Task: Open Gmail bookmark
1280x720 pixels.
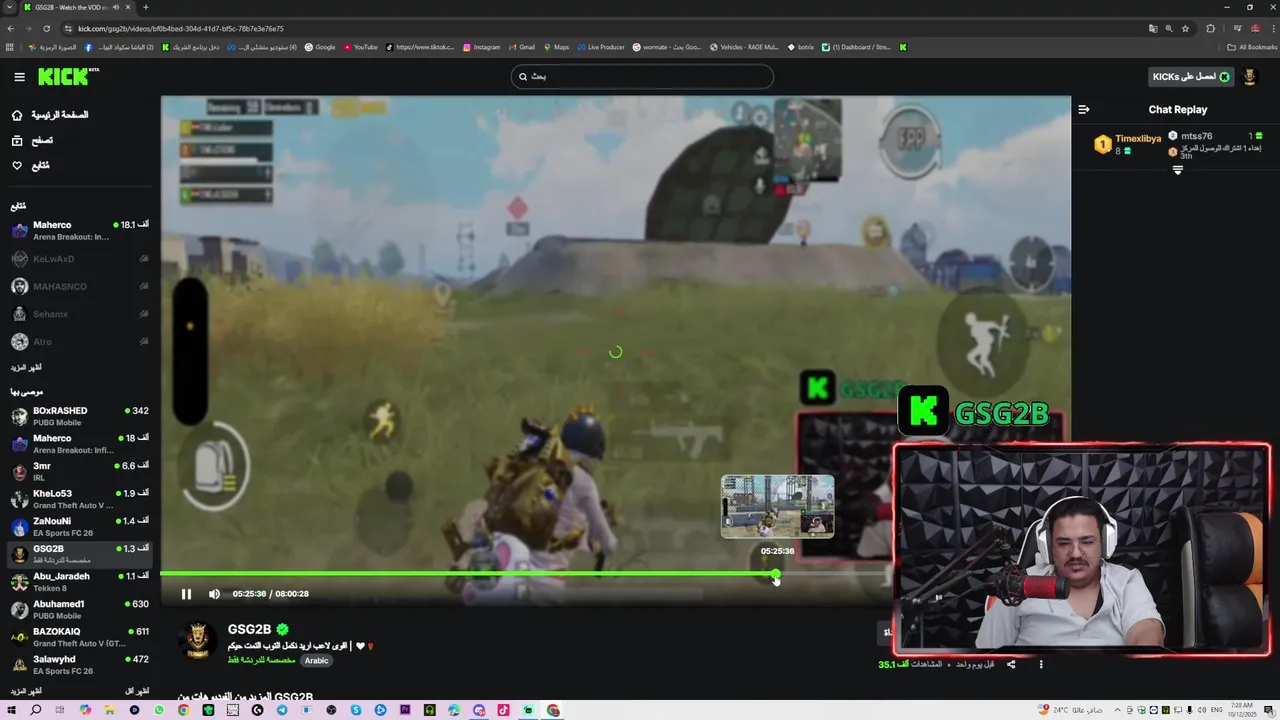Action: (x=521, y=47)
